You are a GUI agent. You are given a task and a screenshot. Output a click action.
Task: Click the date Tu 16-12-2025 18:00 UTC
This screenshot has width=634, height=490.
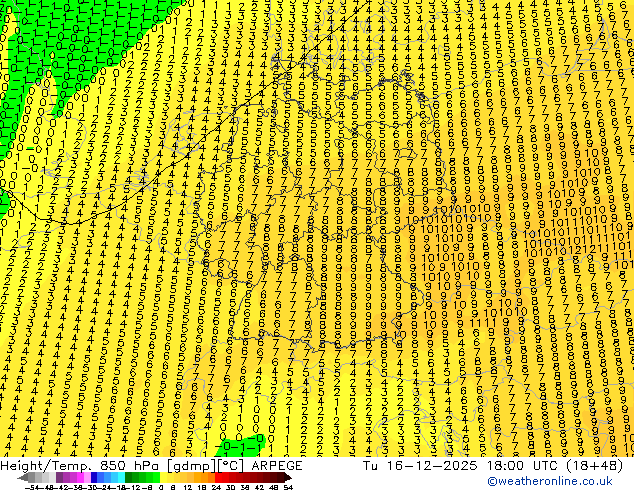pos(459,466)
